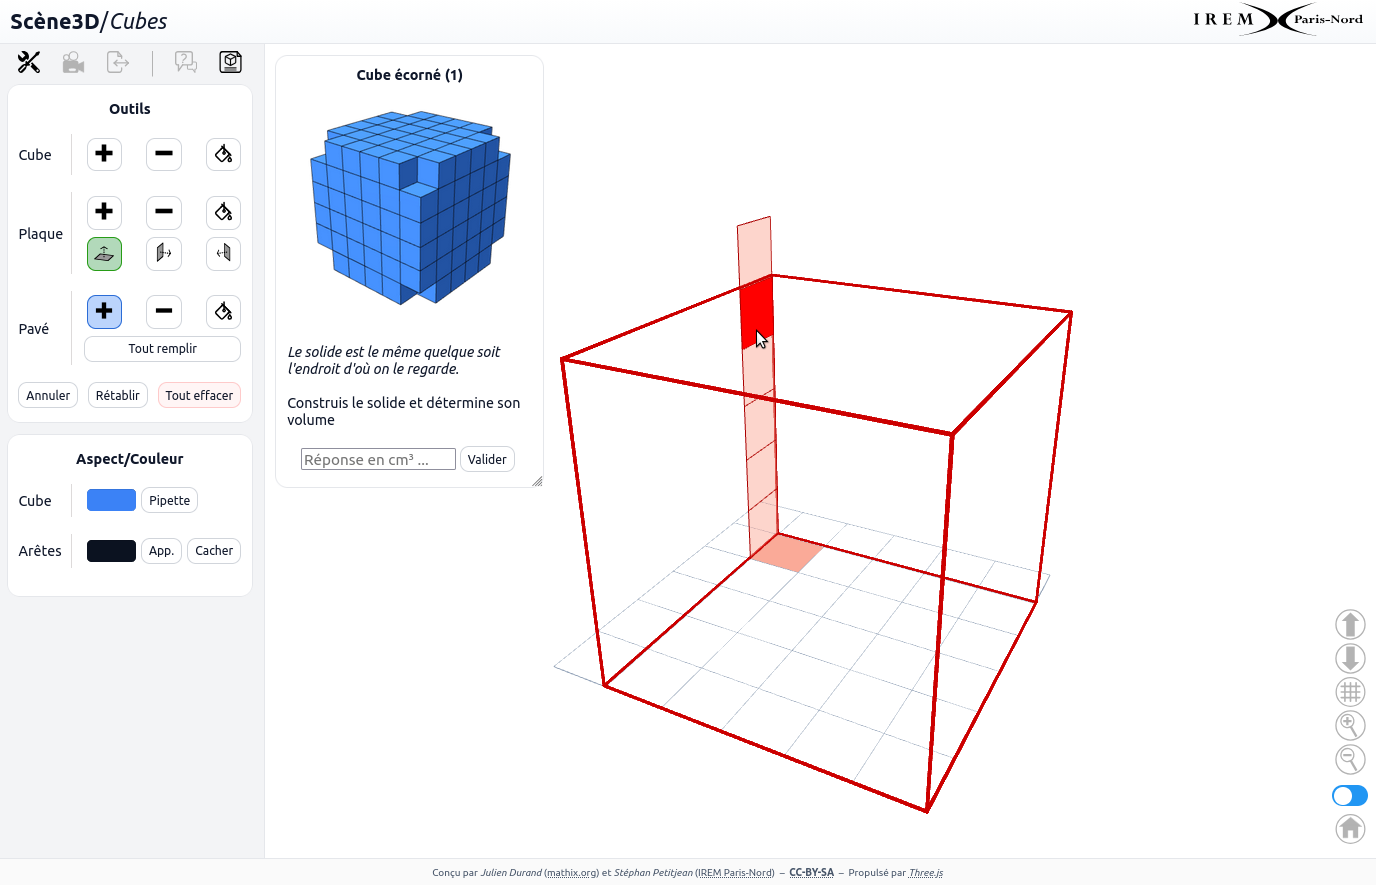The width and height of the screenshot is (1376, 885).
Task: Open the CC-BY-SA license link
Action: pos(811,872)
